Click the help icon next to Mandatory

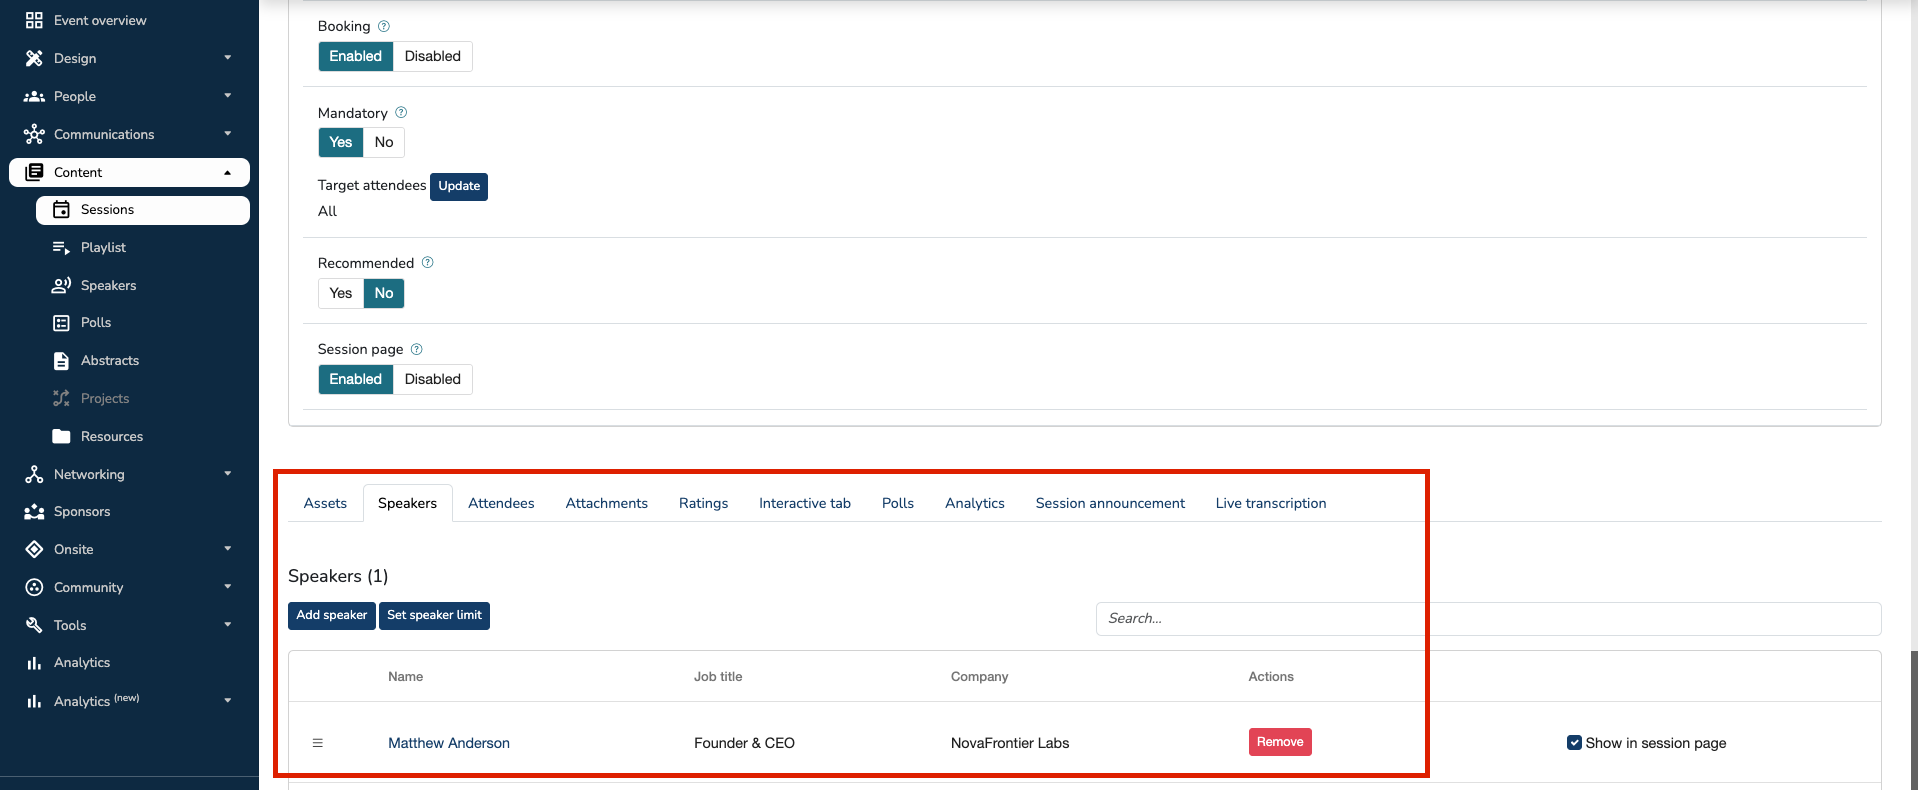401,113
